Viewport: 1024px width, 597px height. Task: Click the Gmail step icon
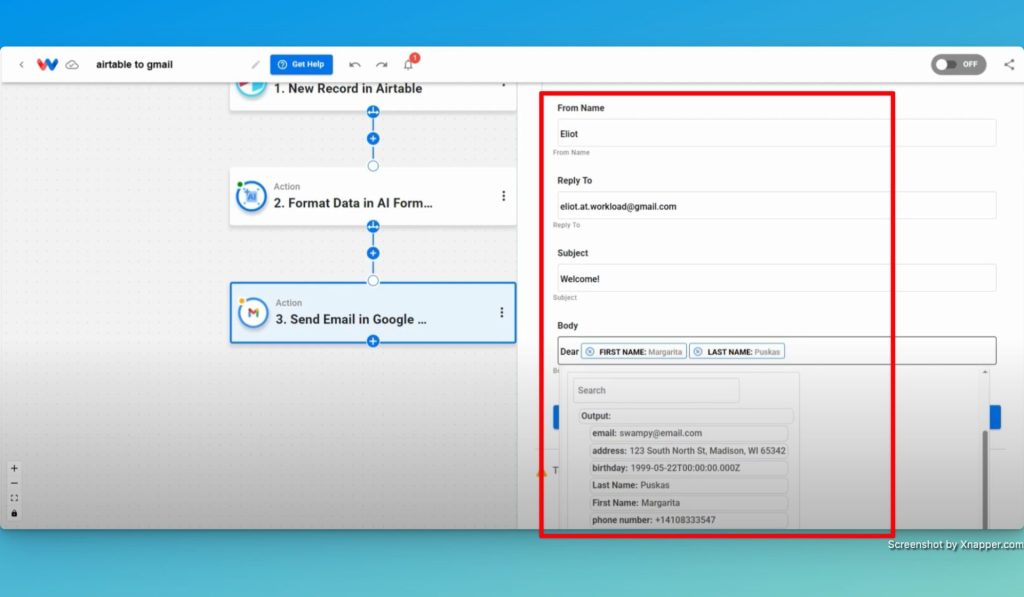point(253,313)
